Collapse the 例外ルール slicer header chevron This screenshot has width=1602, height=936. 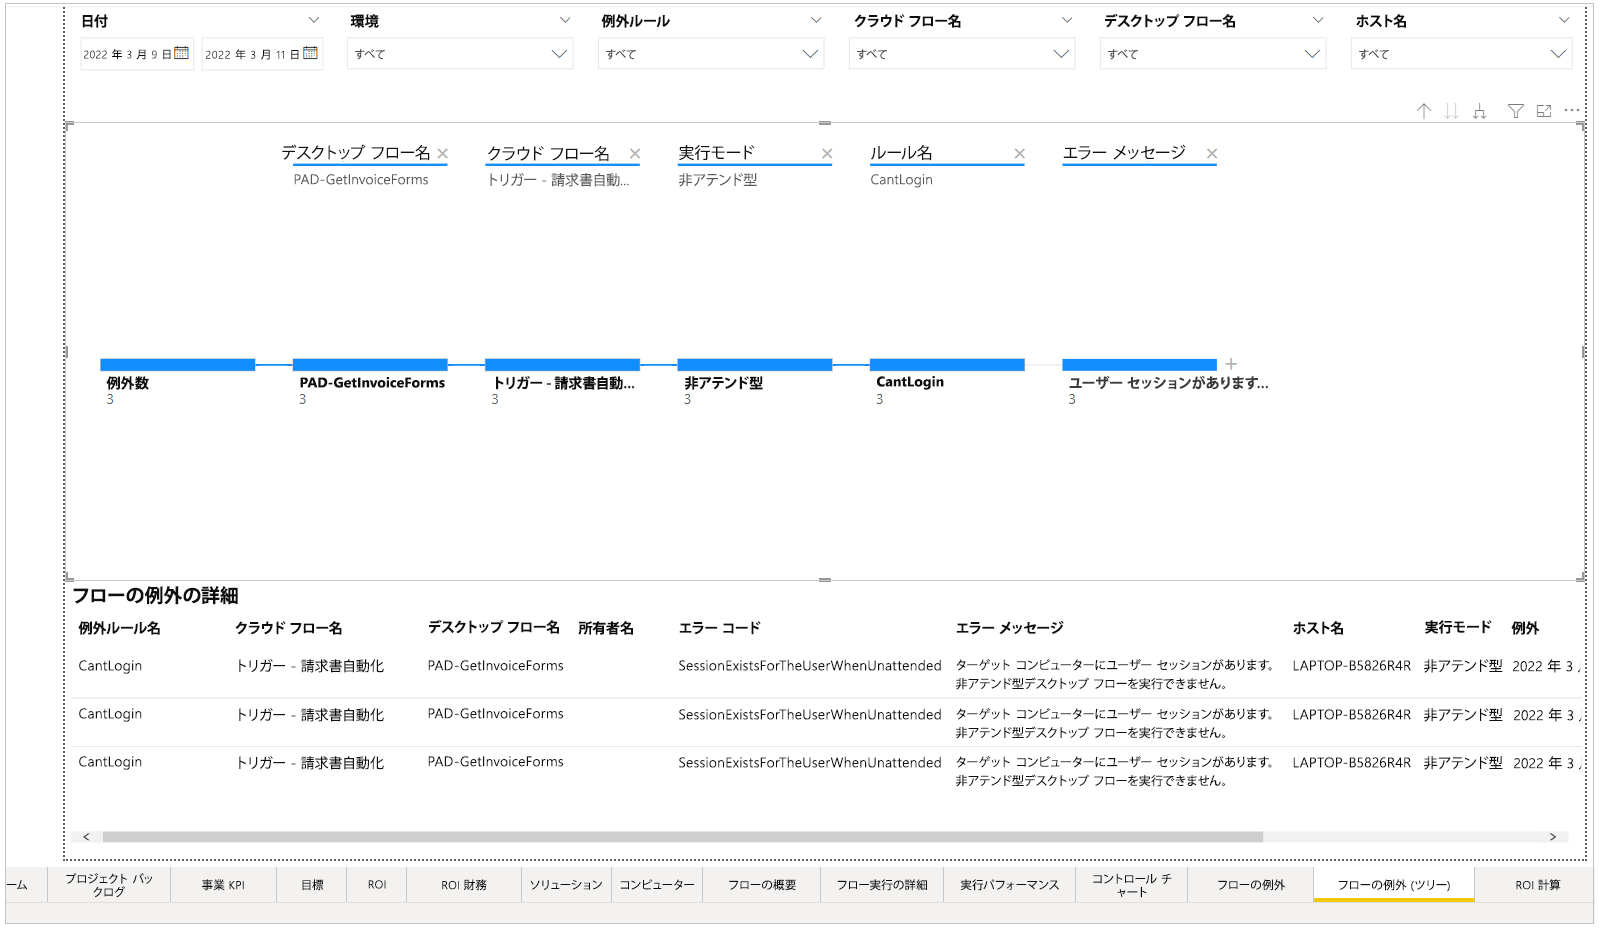point(816,20)
